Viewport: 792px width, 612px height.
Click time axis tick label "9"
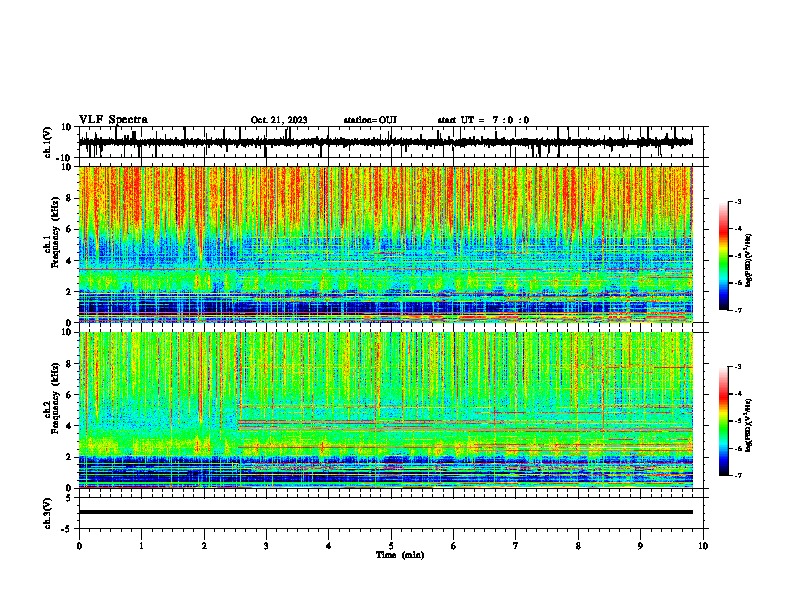[x=640, y=546]
